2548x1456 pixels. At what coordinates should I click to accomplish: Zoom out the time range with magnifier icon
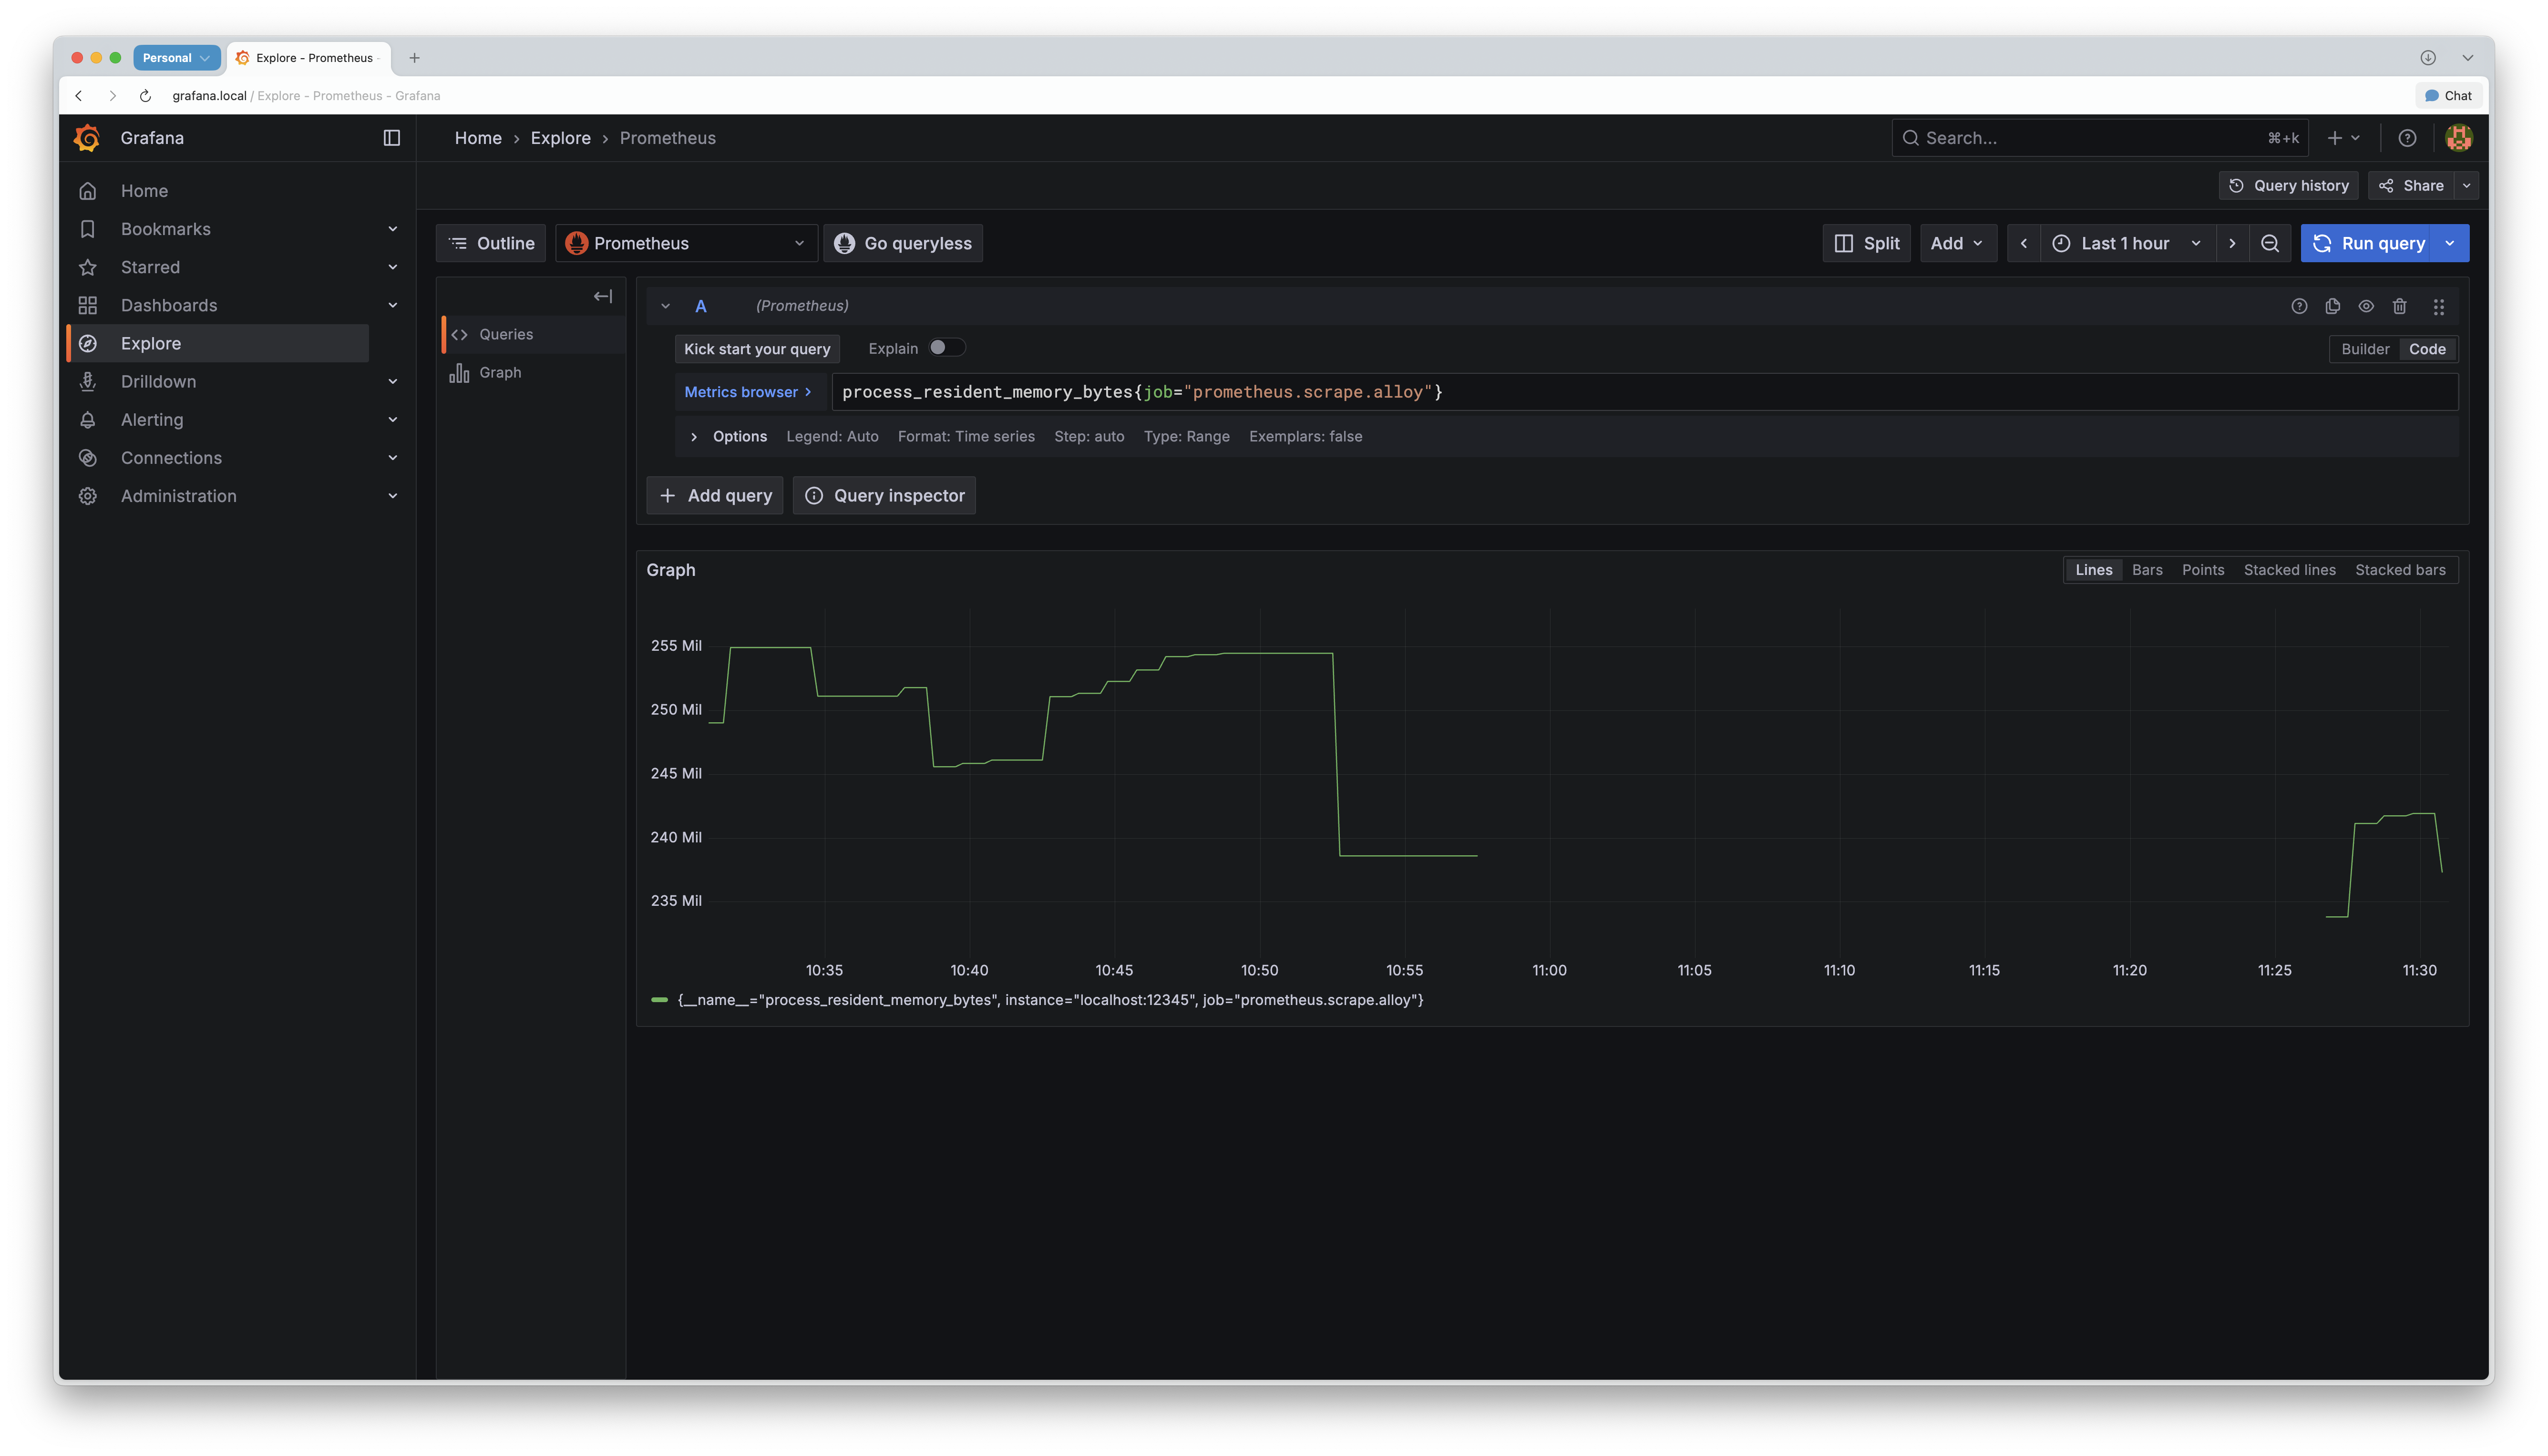(2270, 243)
